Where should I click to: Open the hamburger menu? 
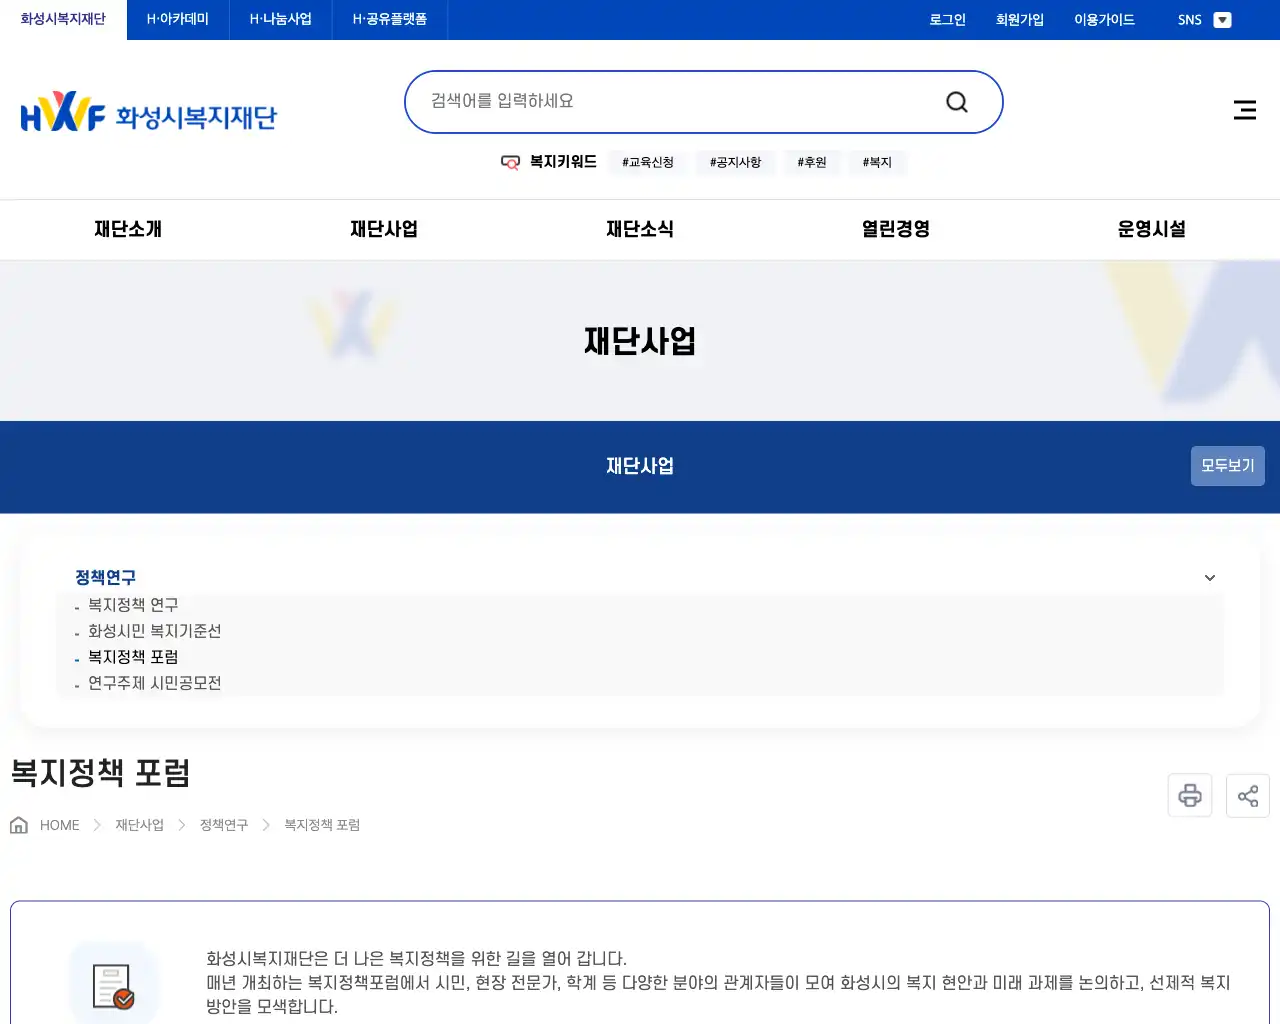[x=1244, y=110]
